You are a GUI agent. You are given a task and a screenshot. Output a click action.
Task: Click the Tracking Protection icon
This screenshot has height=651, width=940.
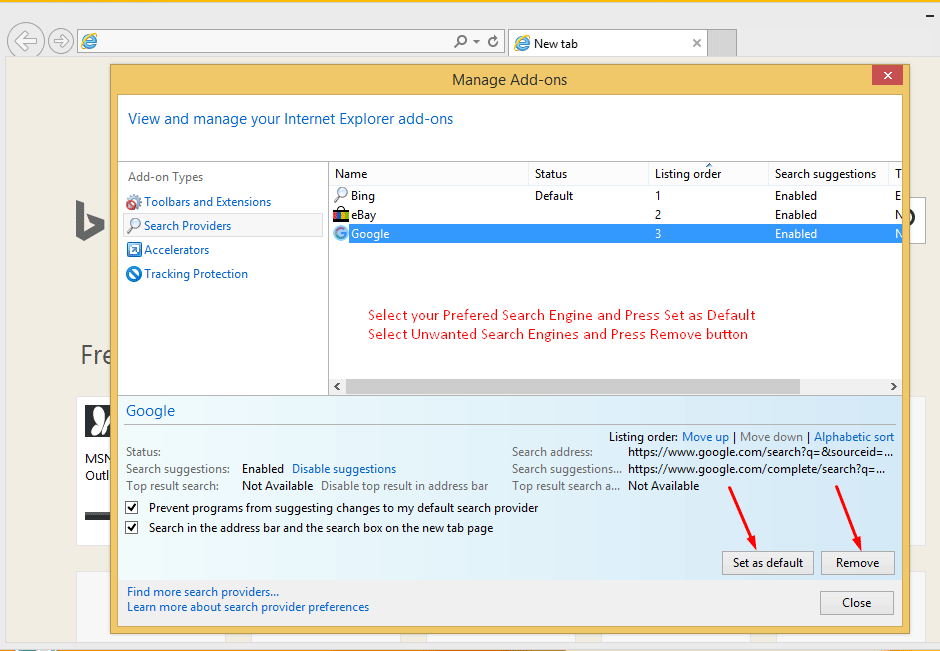(x=134, y=274)
